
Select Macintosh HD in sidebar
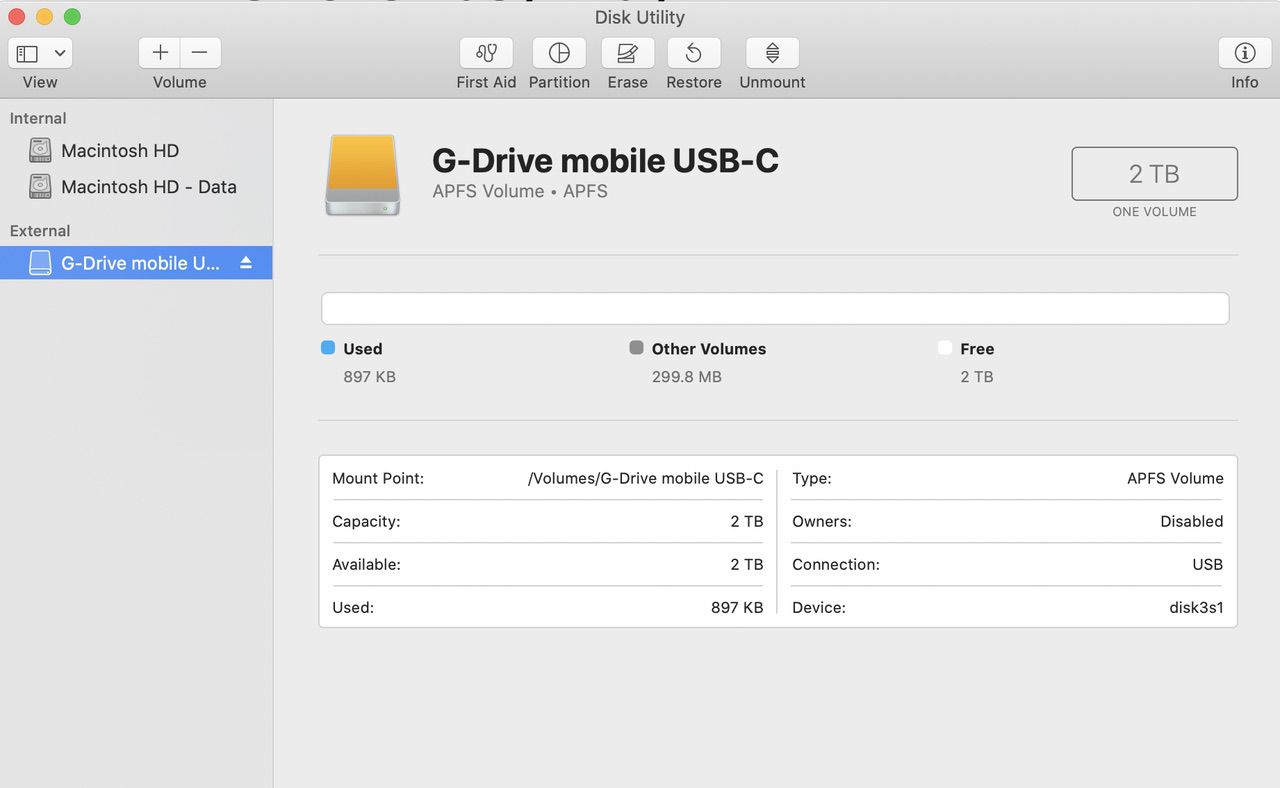[119, 151]
